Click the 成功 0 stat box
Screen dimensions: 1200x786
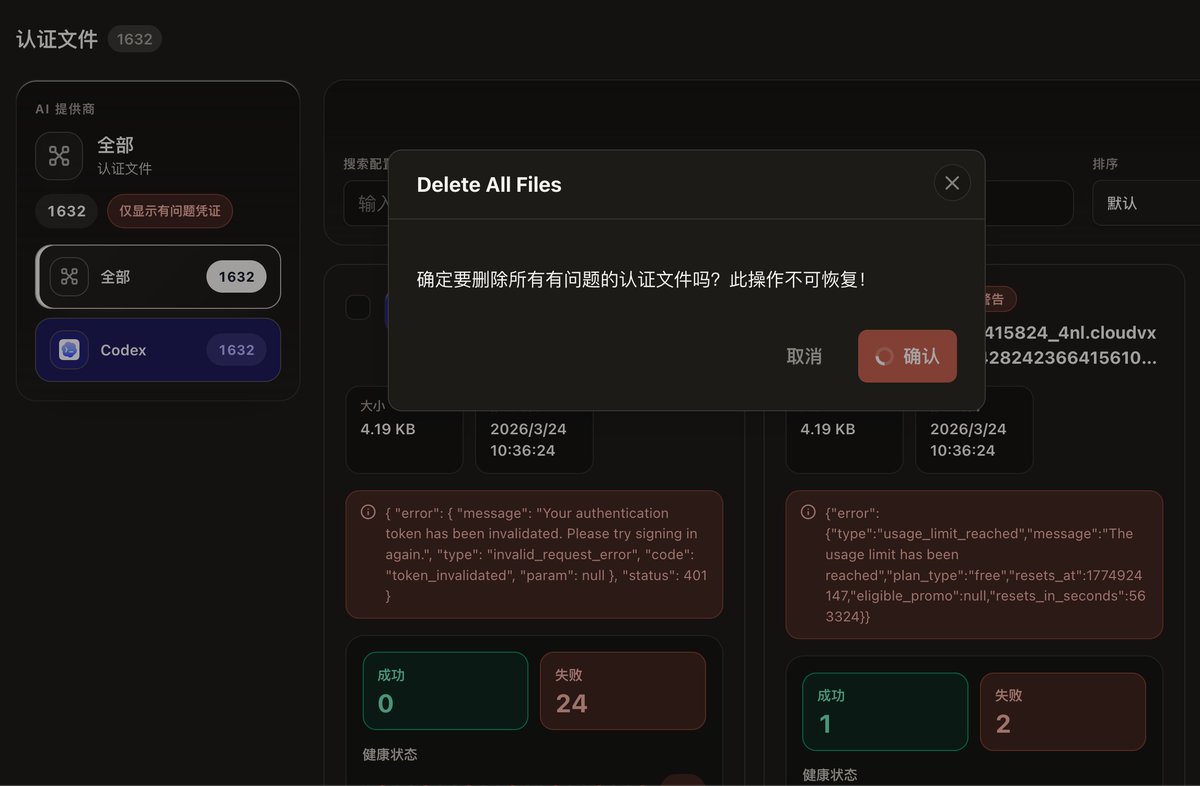[x=445, y=691]
